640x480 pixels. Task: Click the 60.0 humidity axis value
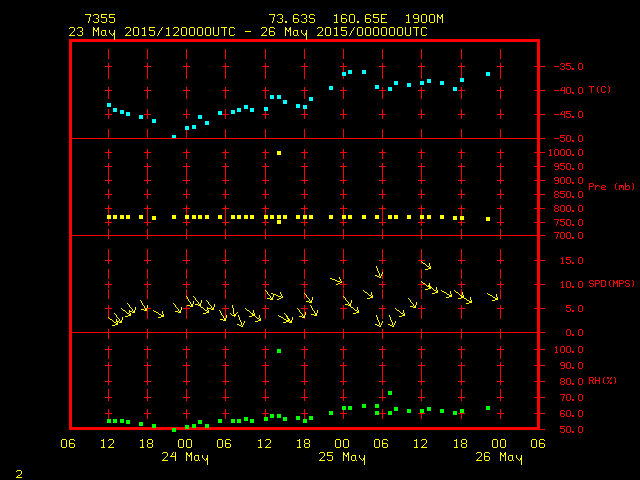[x=571, y=413]
